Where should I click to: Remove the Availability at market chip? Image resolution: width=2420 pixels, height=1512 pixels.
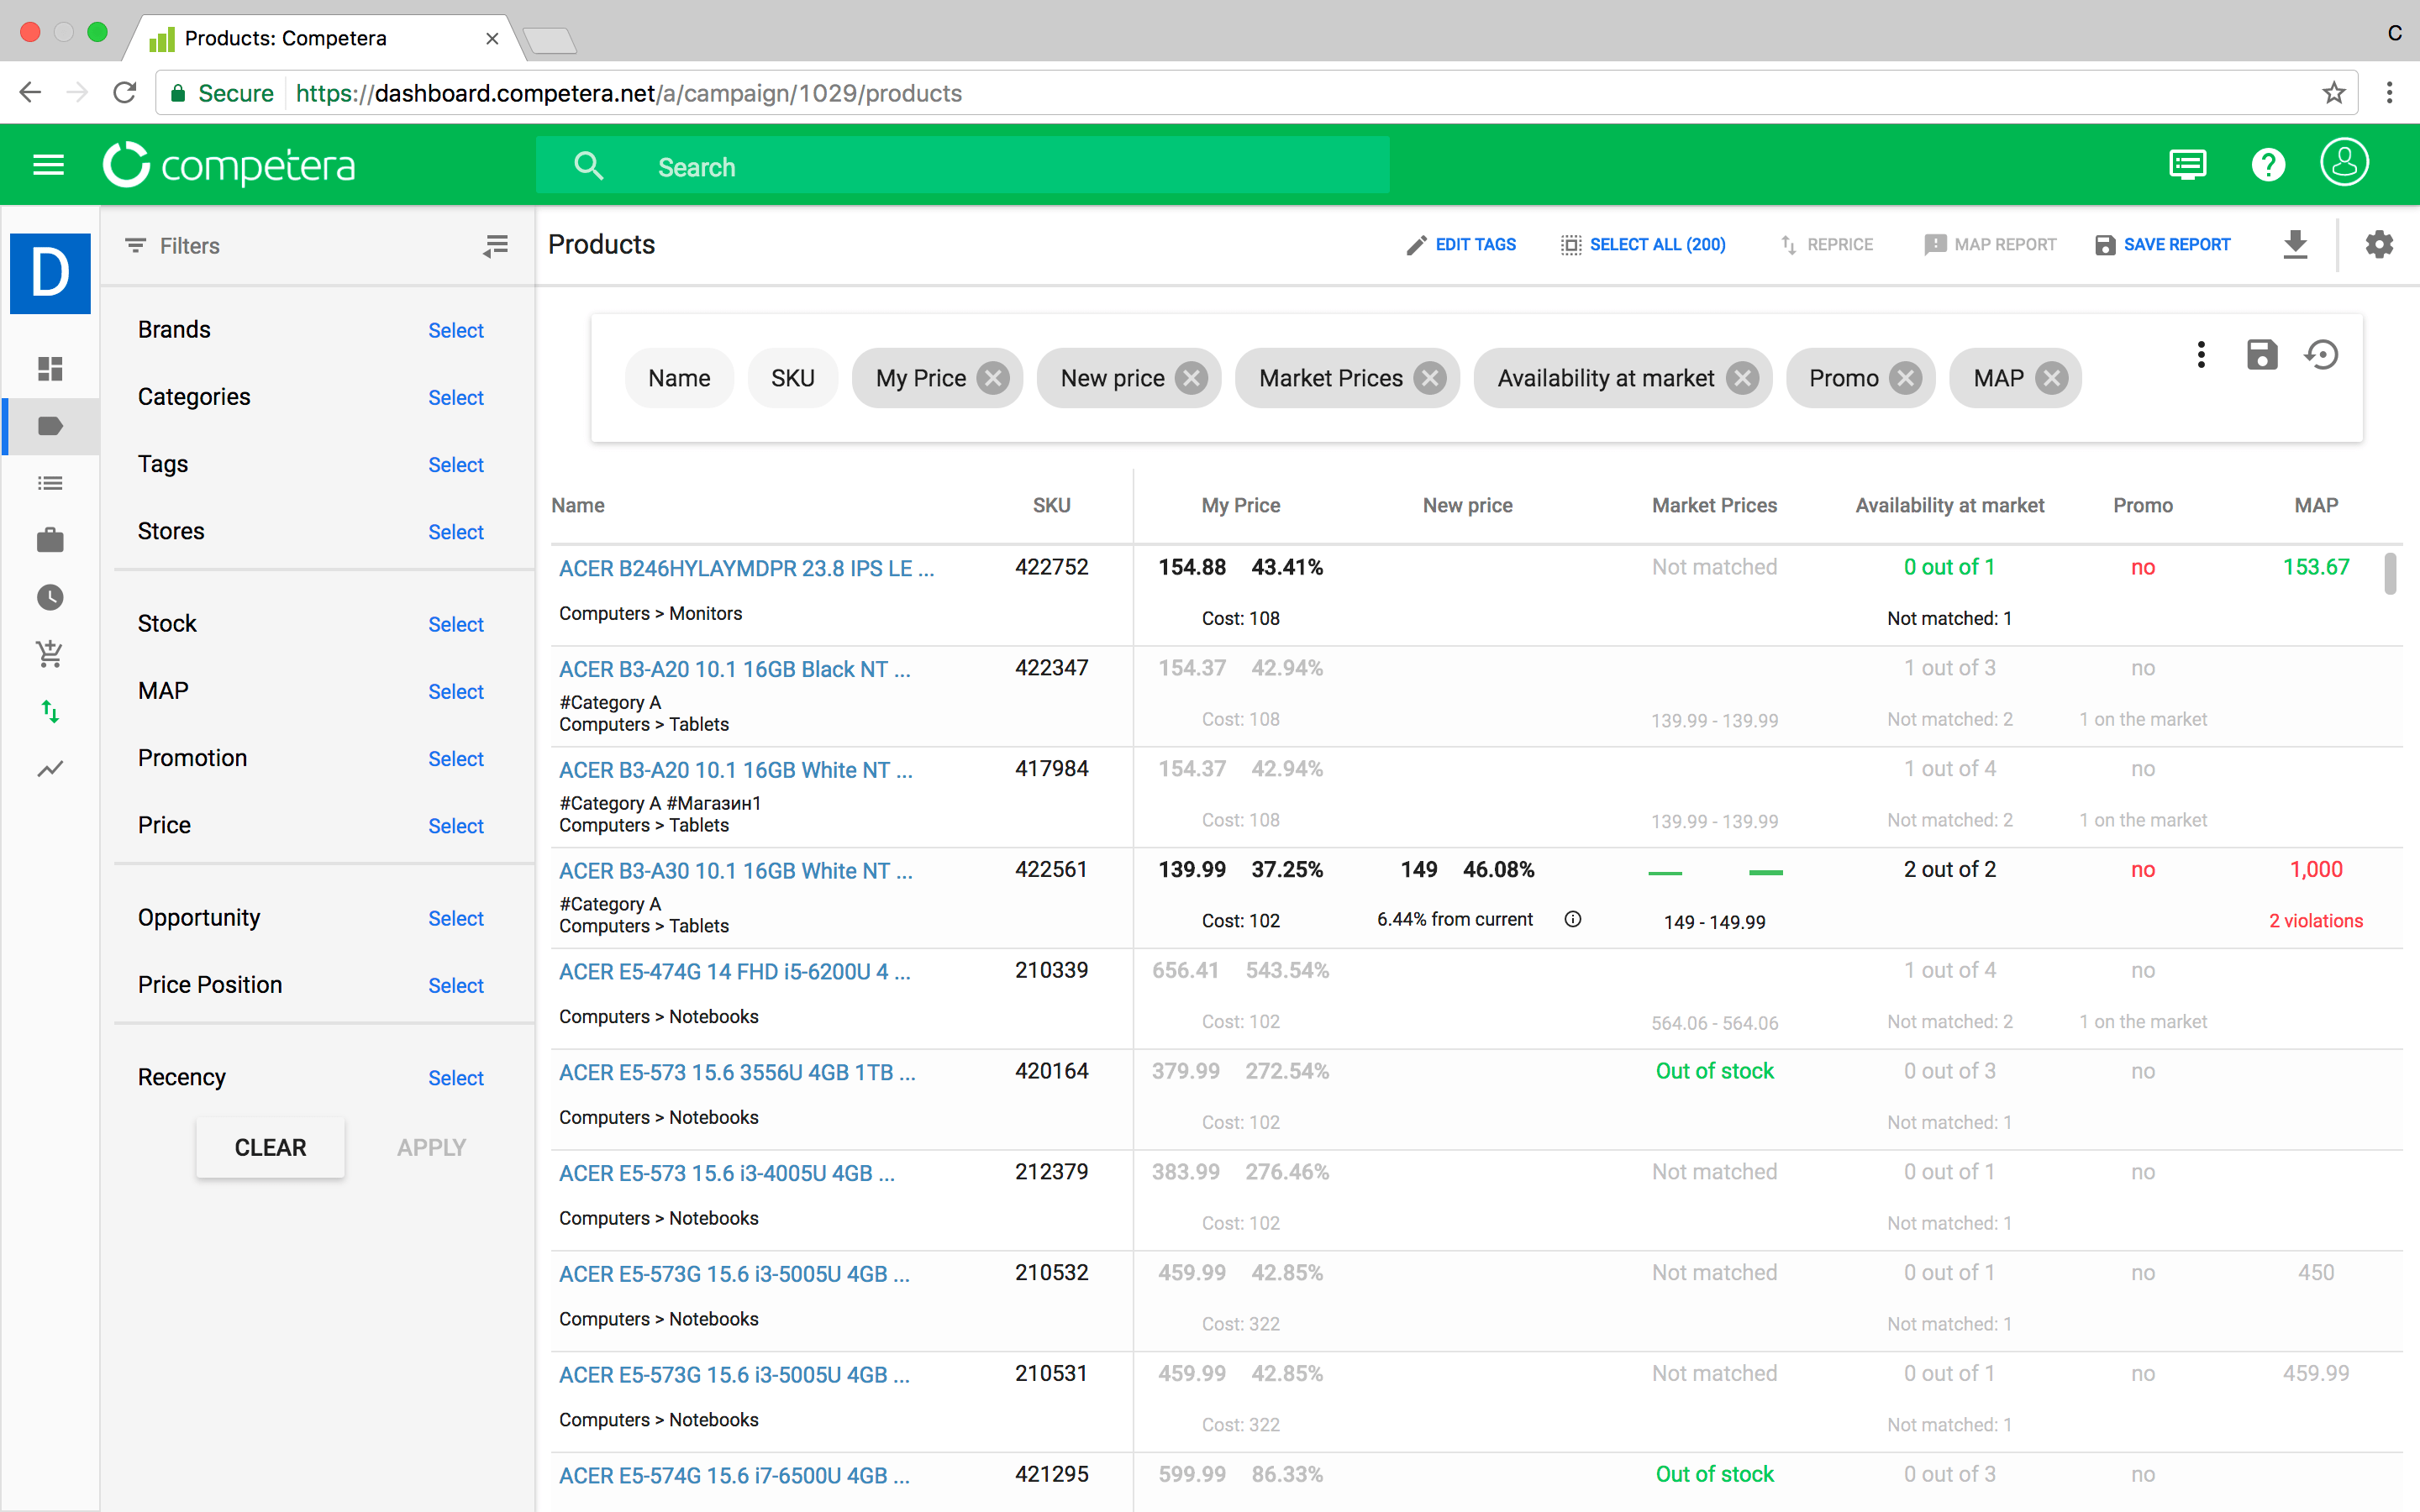pyautogui.click(x=1742, y=378)
